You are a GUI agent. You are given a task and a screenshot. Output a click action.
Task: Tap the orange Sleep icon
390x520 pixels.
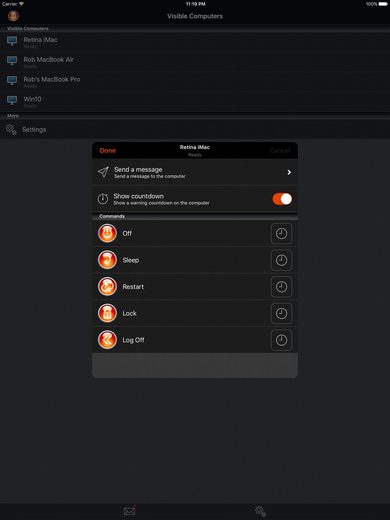coord(107,260)
